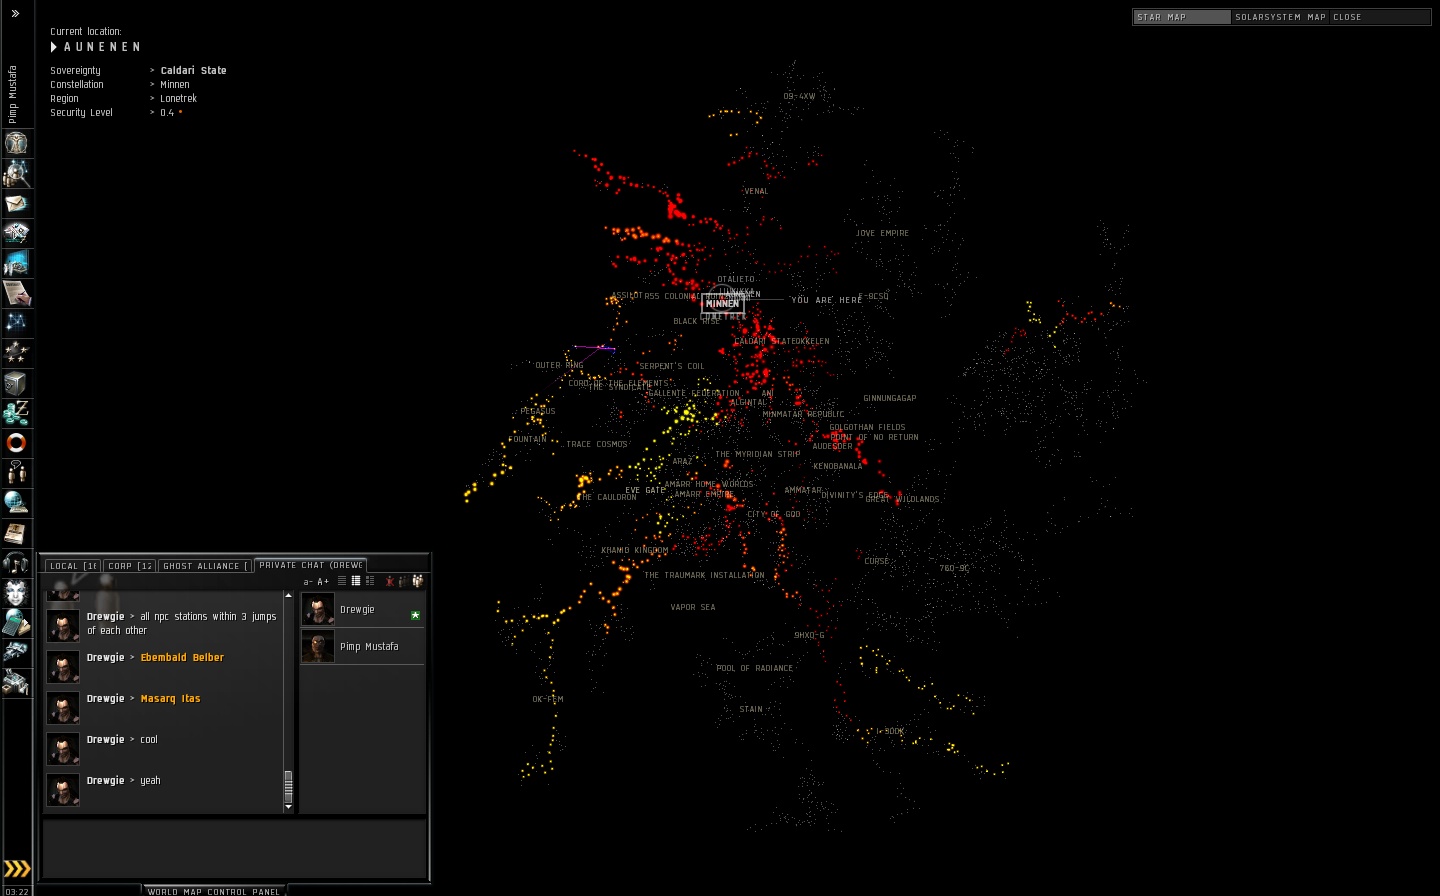1440x896 pixels.
Task: Switch to the Local chat tab
Action: tap(73, 566)
